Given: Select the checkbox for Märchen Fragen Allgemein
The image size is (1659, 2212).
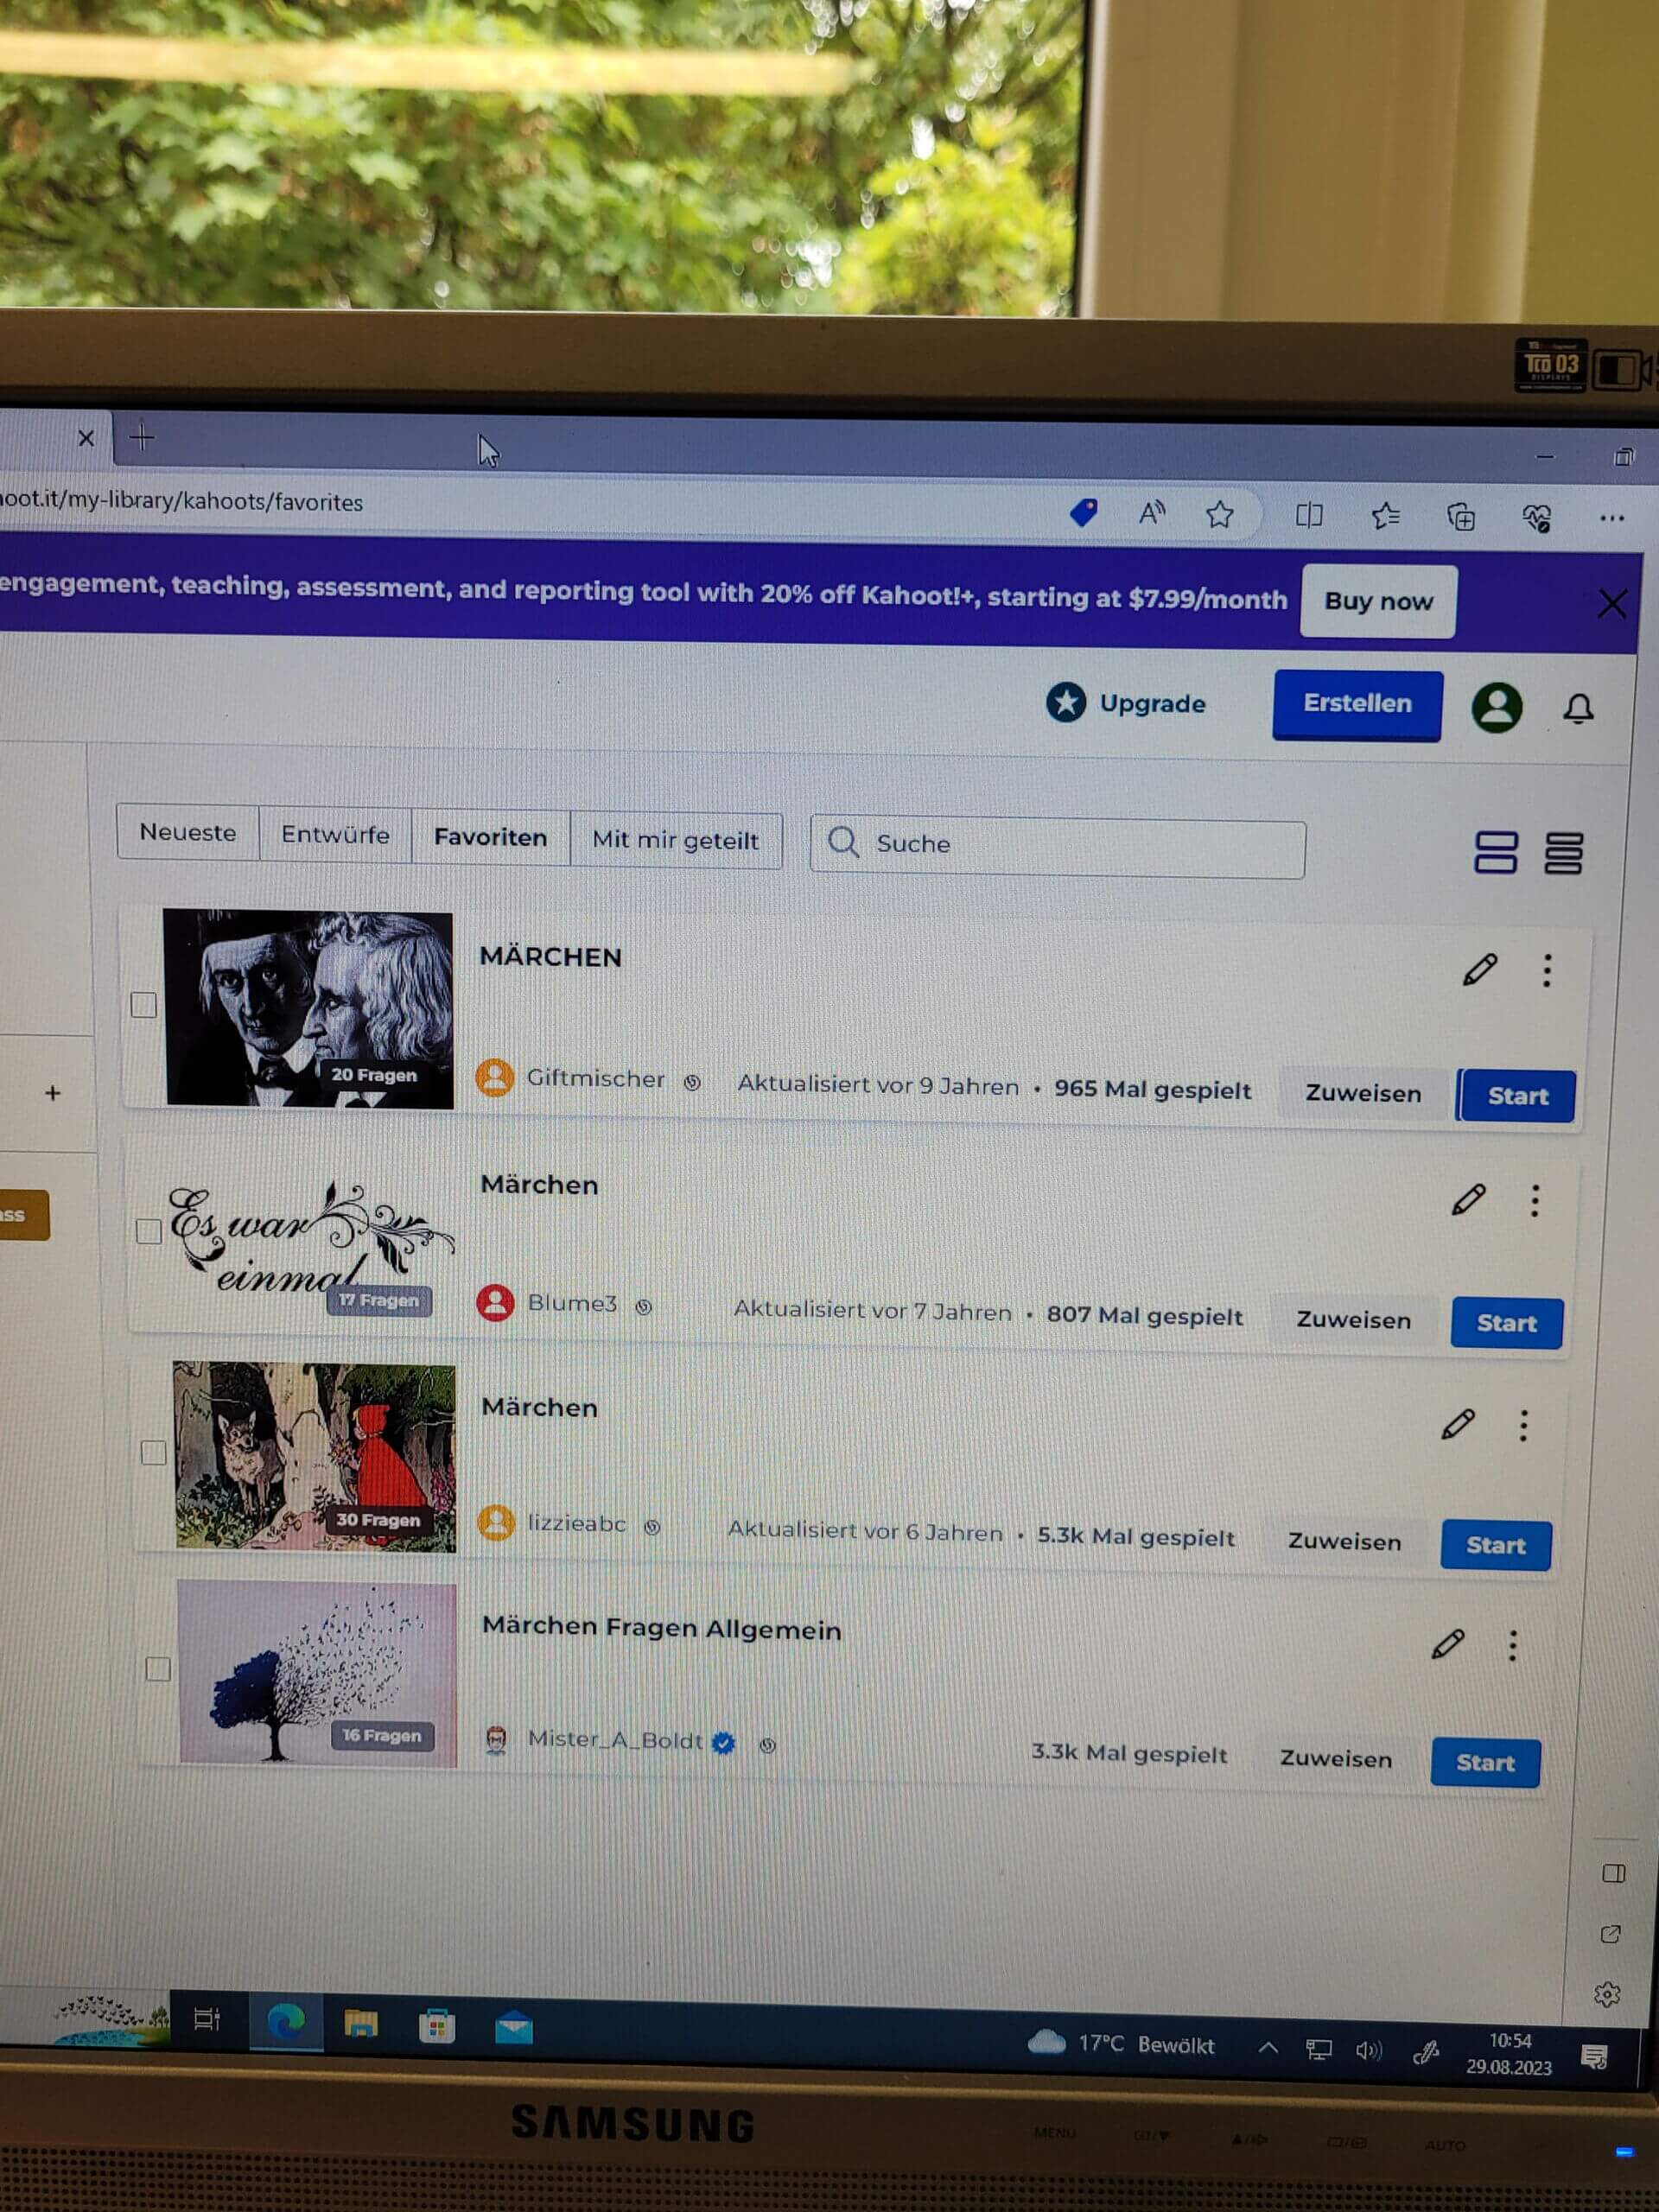Looking at the screenshot, I should (158, 1668).
